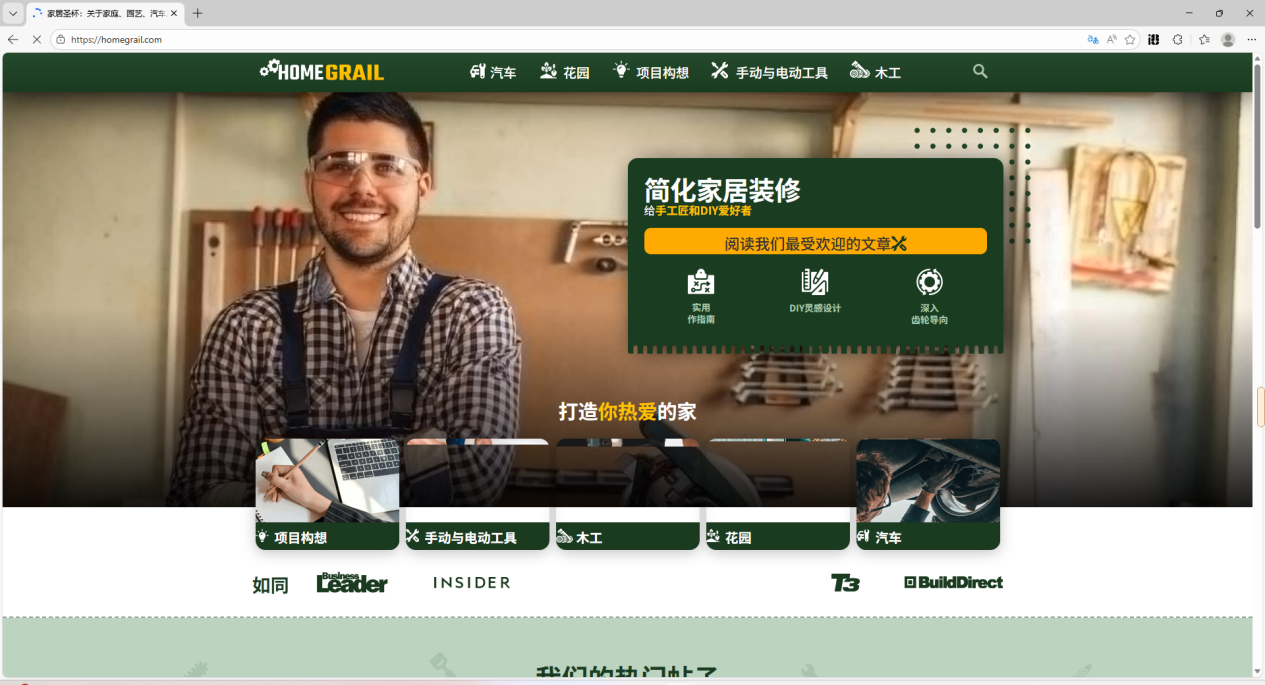Viewport: 1265px width, 685px height.
Task: Open the 花园 menu in the top navigation
Action: point(564,72)
